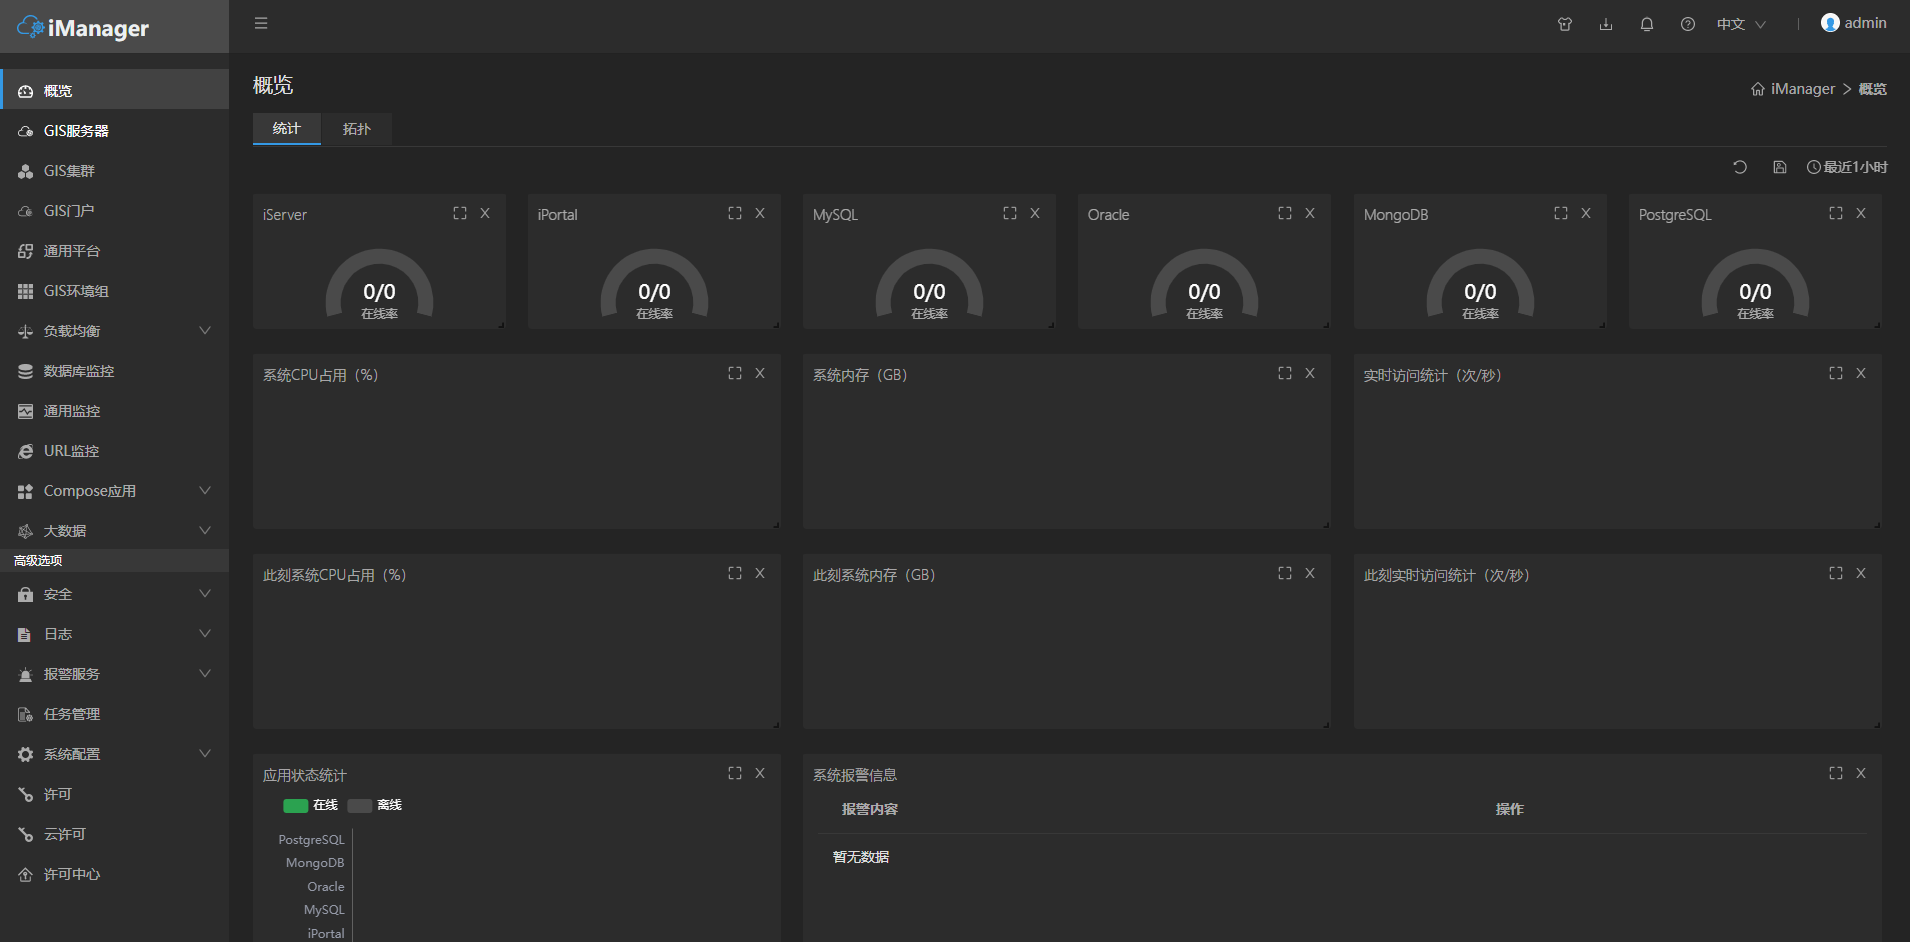Screen dimensions: 1910x942
Task: Open GIS门户 in the sidebar
Action: coord(115,210)
